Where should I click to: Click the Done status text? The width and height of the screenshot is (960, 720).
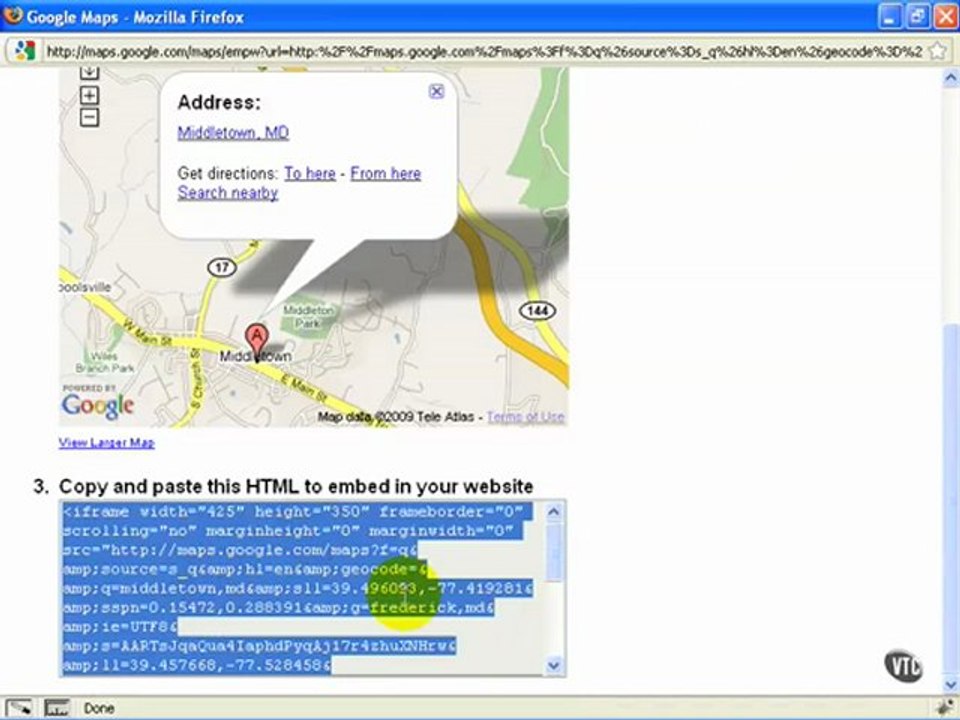pyautogui.click(x=99, y=708)
